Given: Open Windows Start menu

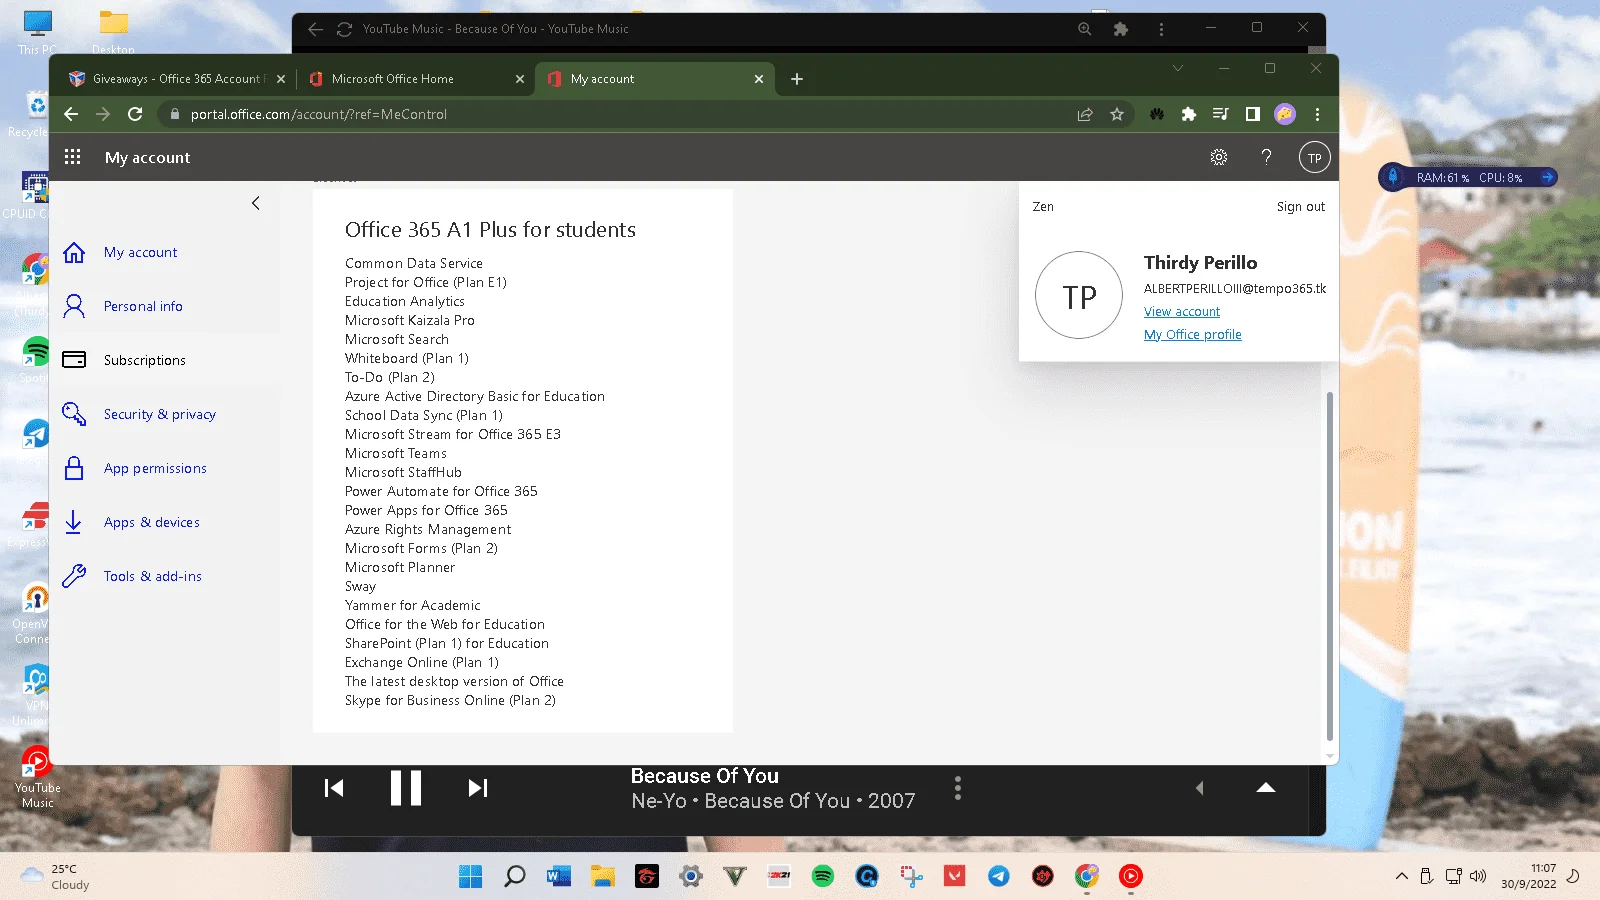Looking at the screenshot, I should coord(470,877).
